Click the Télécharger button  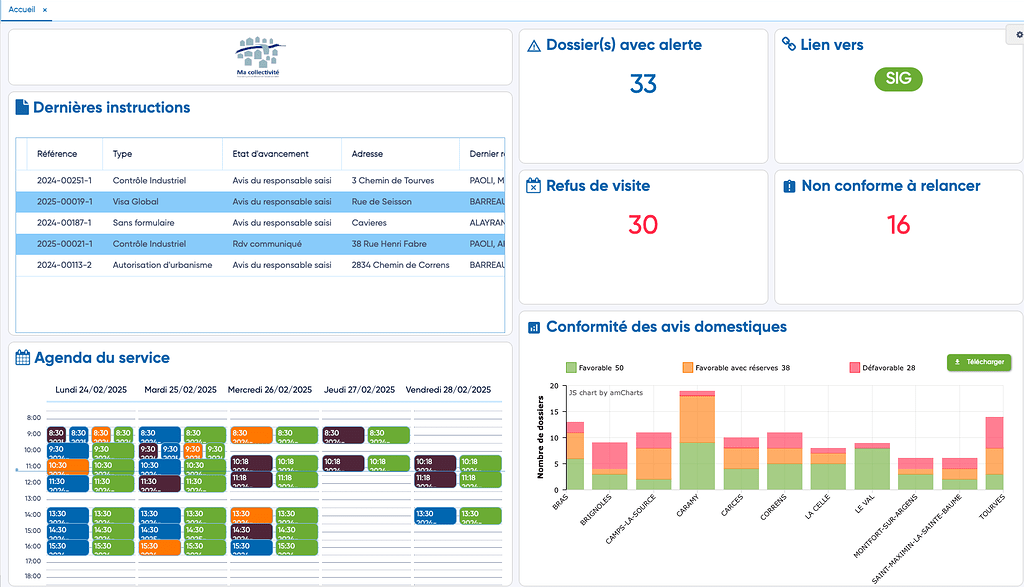point(978,362)
